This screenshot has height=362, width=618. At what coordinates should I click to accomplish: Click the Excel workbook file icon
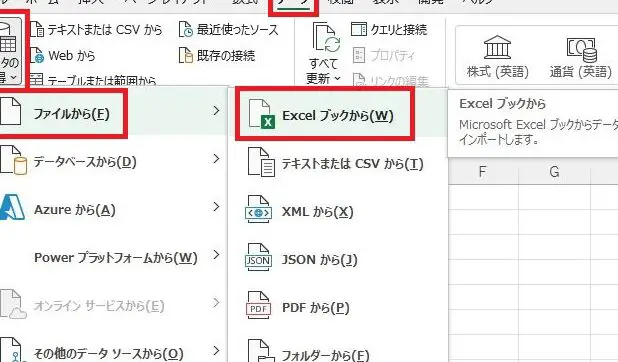(261, 114)
